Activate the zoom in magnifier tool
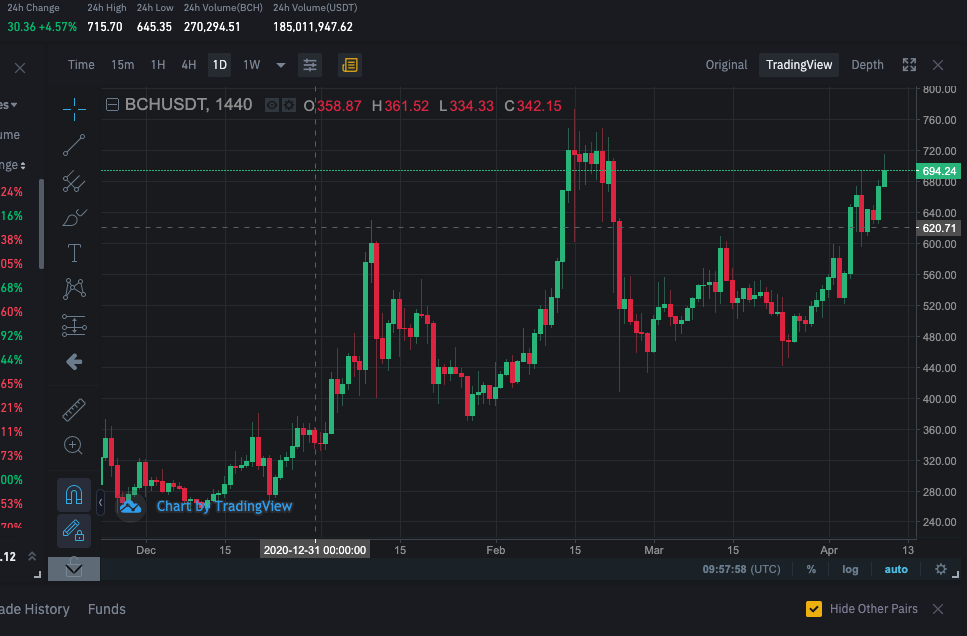 click(x=73, y=445)
